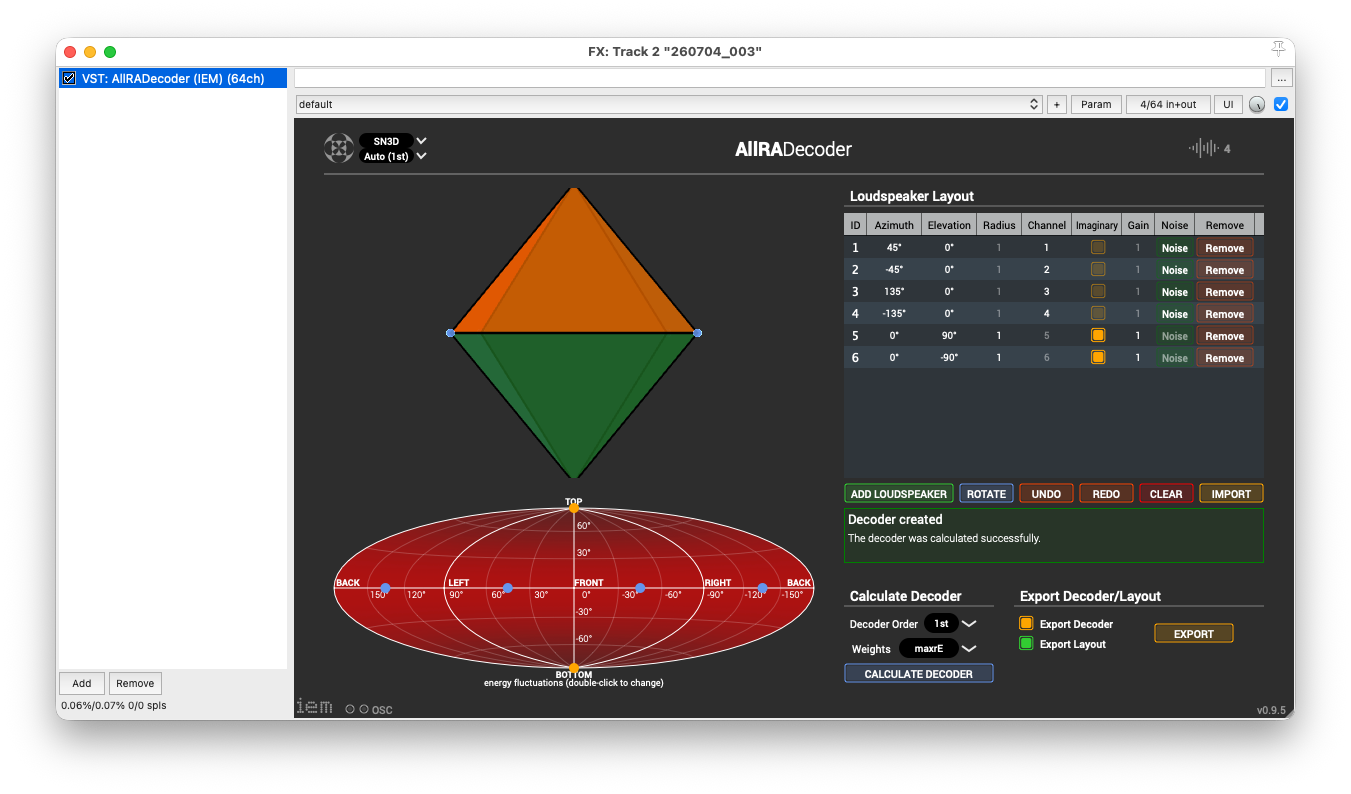Click the ADD LOUDSPEAKER button
This screenshot has width=1351, height=794.
point(899,494)
